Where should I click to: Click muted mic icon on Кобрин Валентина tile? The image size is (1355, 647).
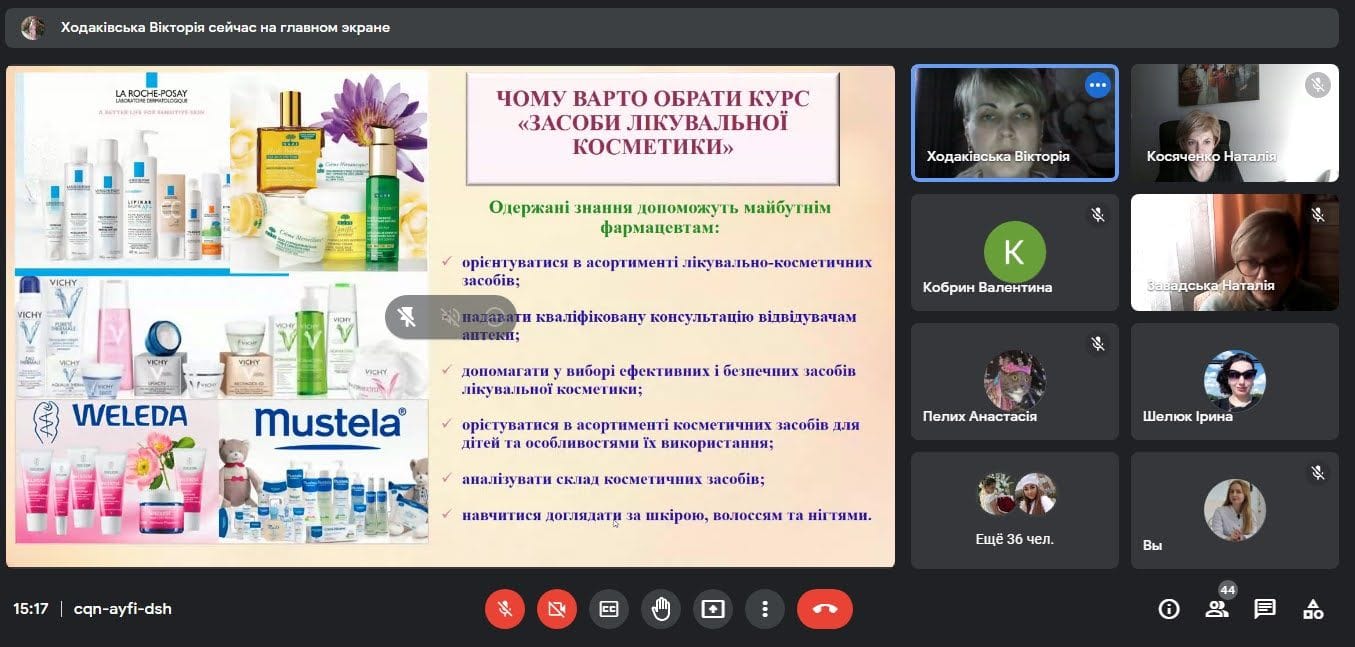point(1098,214)
